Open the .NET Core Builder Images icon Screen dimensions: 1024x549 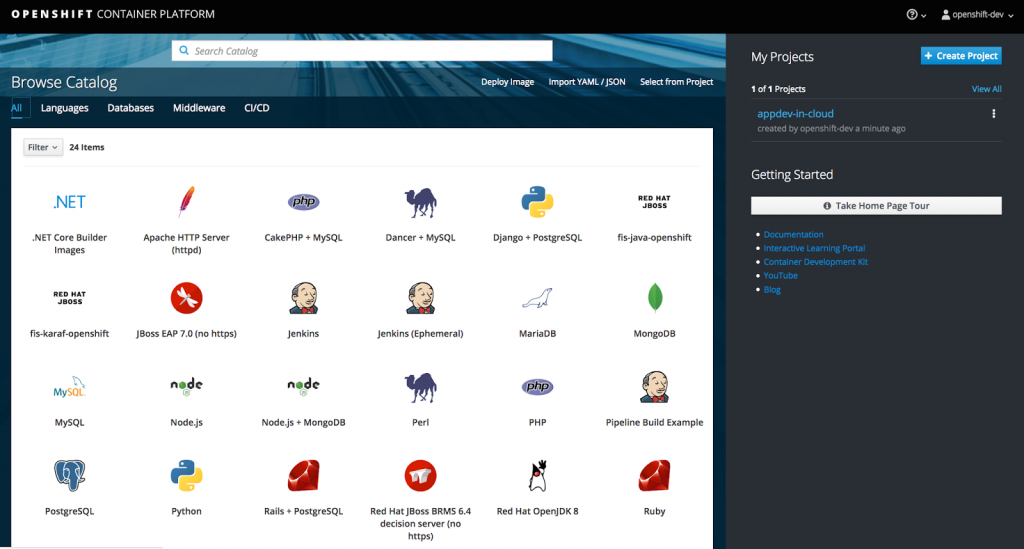click(x=69, y=202)
